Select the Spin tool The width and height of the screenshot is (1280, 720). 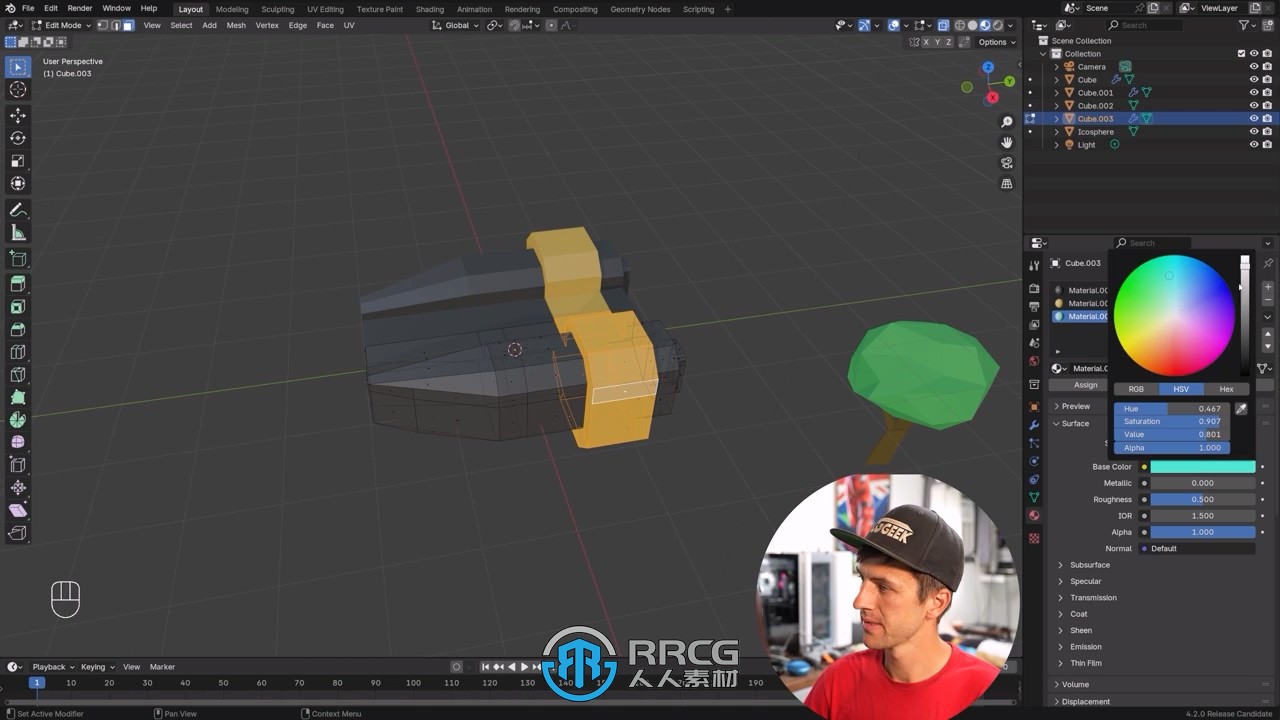click(18, 420)
